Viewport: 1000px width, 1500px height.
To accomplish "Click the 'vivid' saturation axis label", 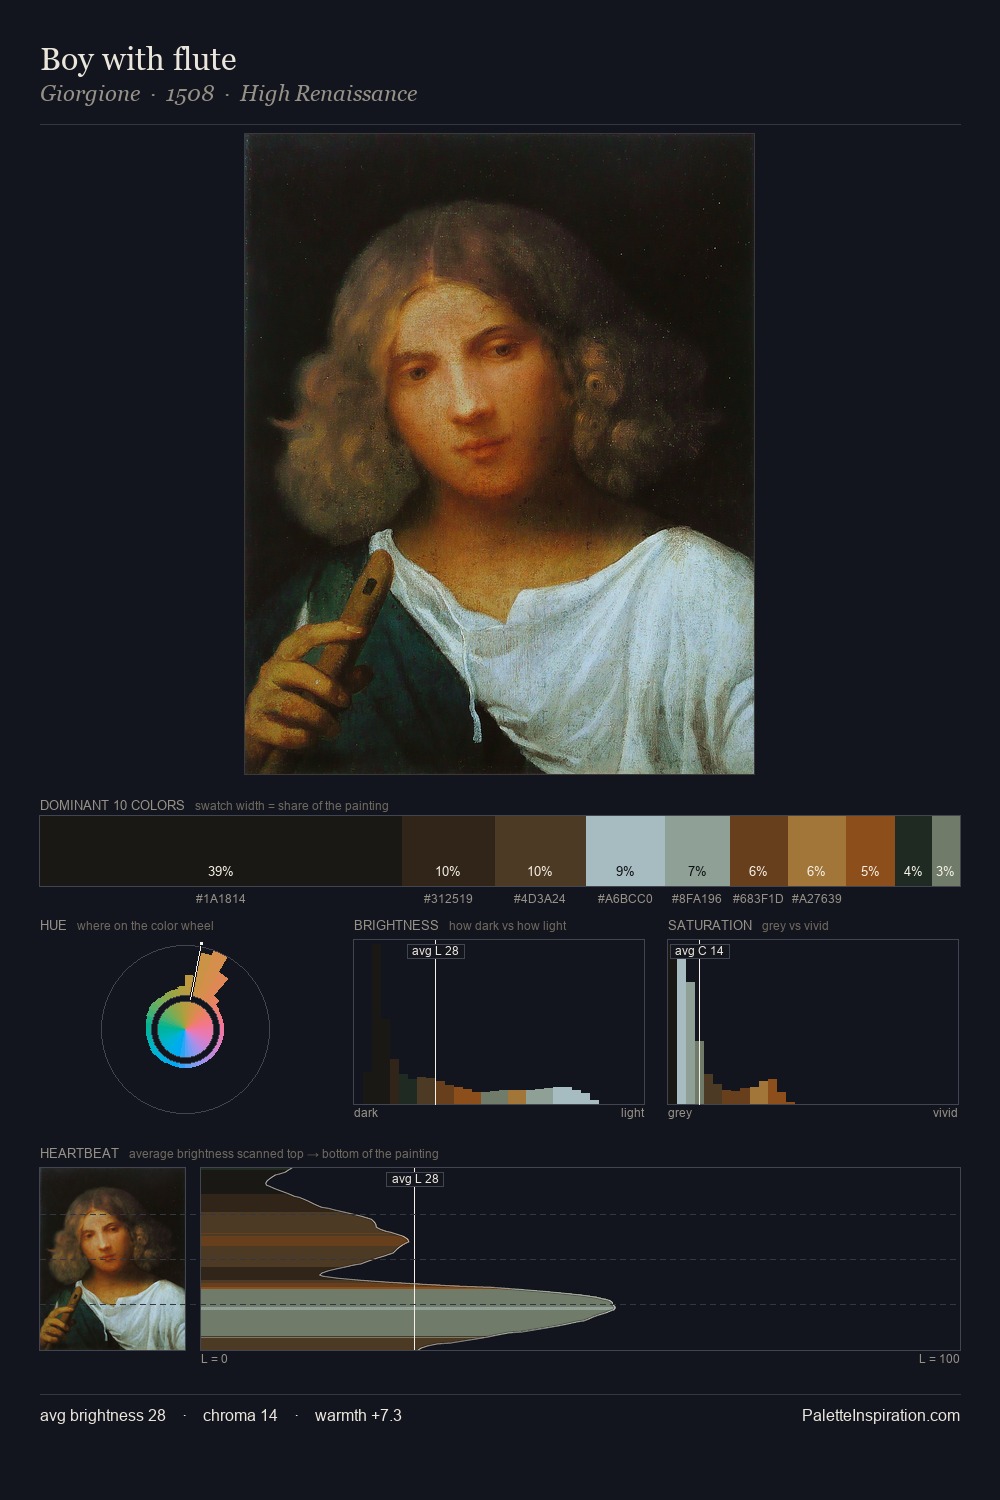I will point(945,1112).
